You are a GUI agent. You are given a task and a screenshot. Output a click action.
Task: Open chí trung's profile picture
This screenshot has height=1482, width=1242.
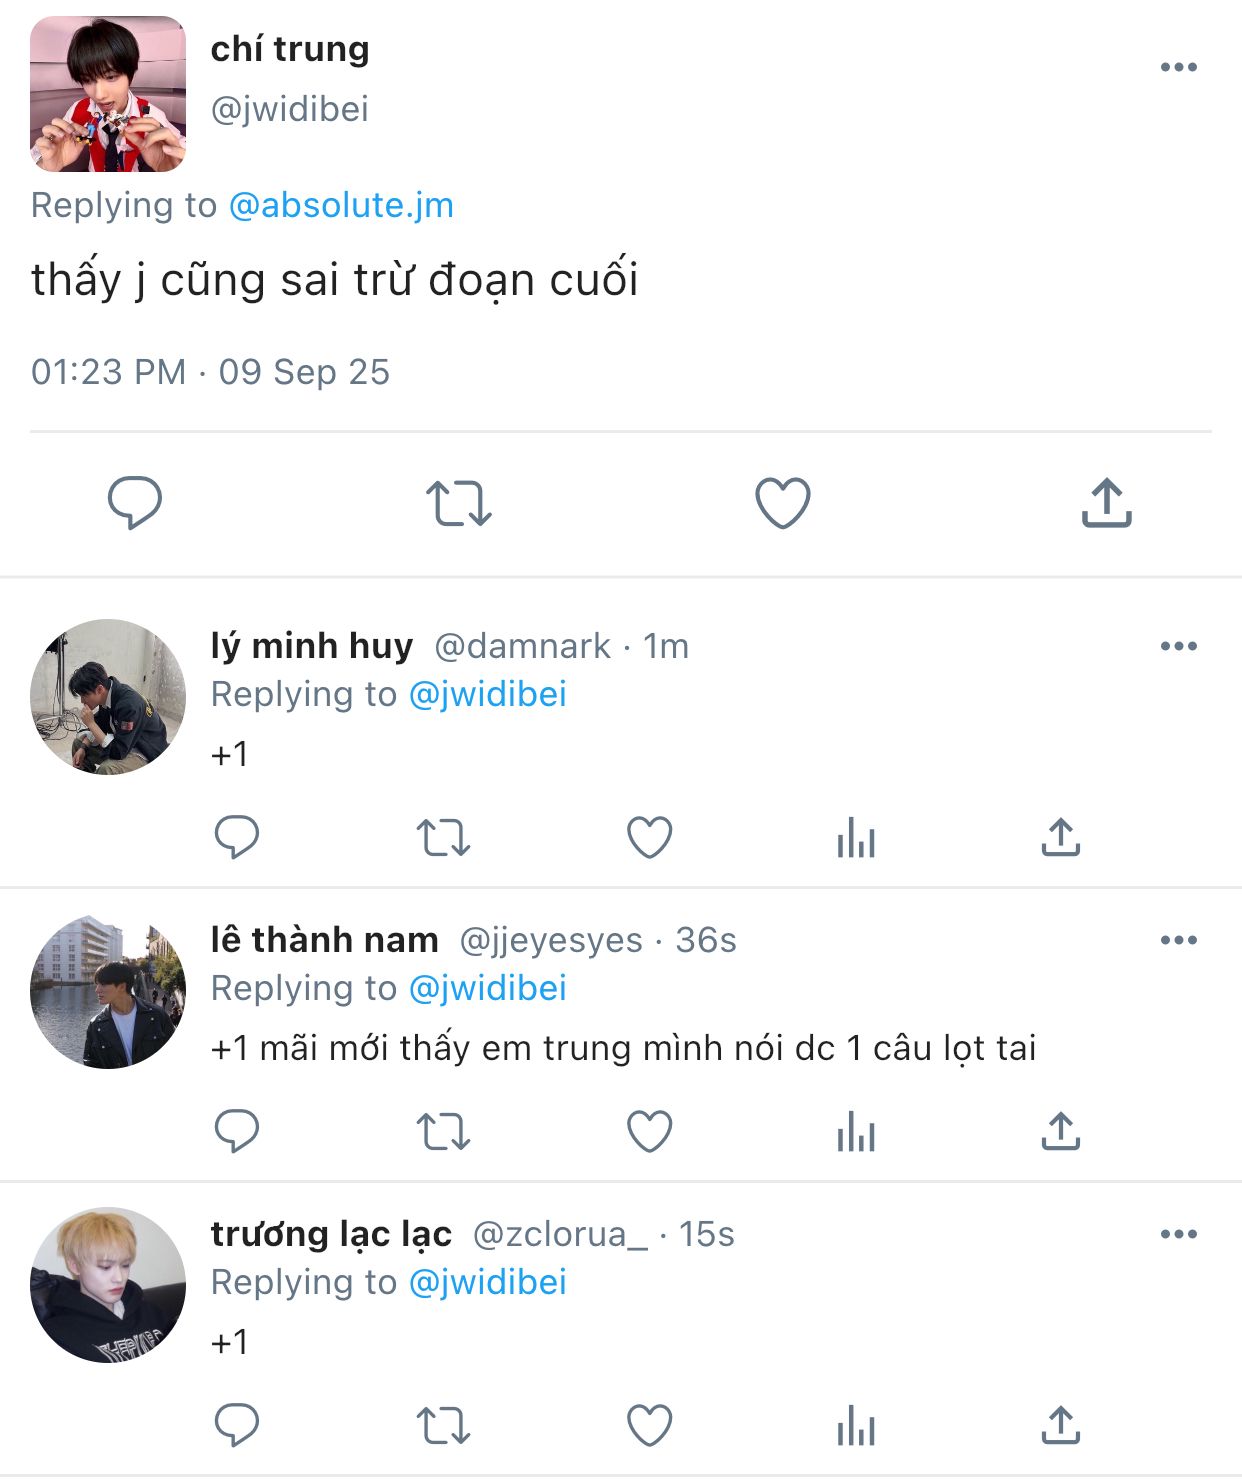tap(108, 94)
